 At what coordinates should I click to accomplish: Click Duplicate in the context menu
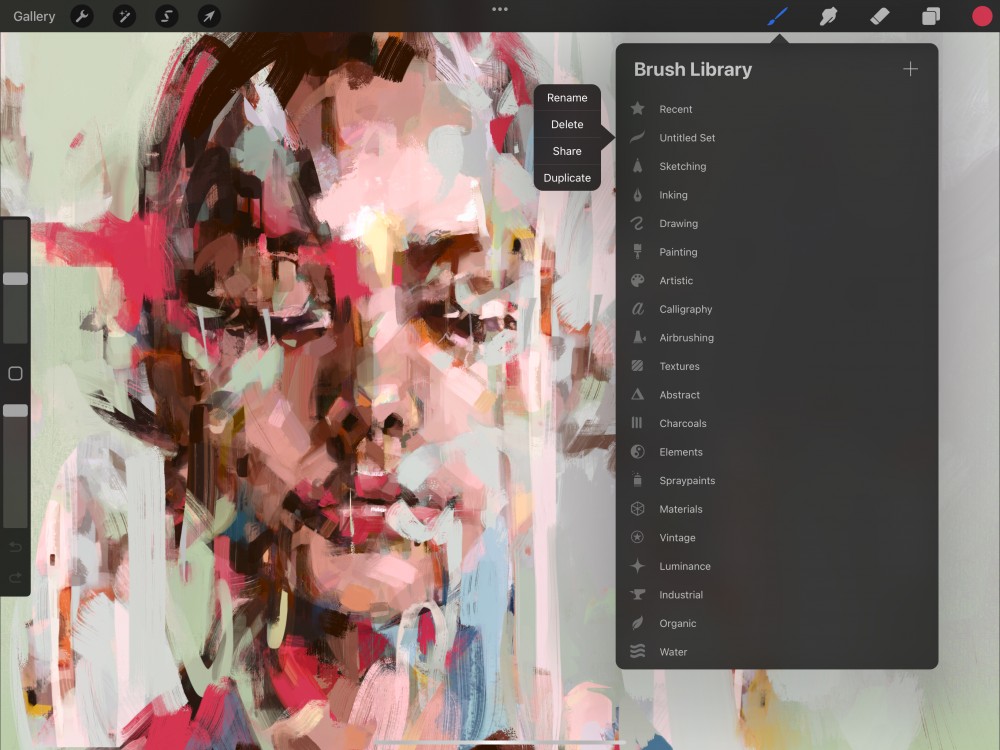(x=567, y=178)
